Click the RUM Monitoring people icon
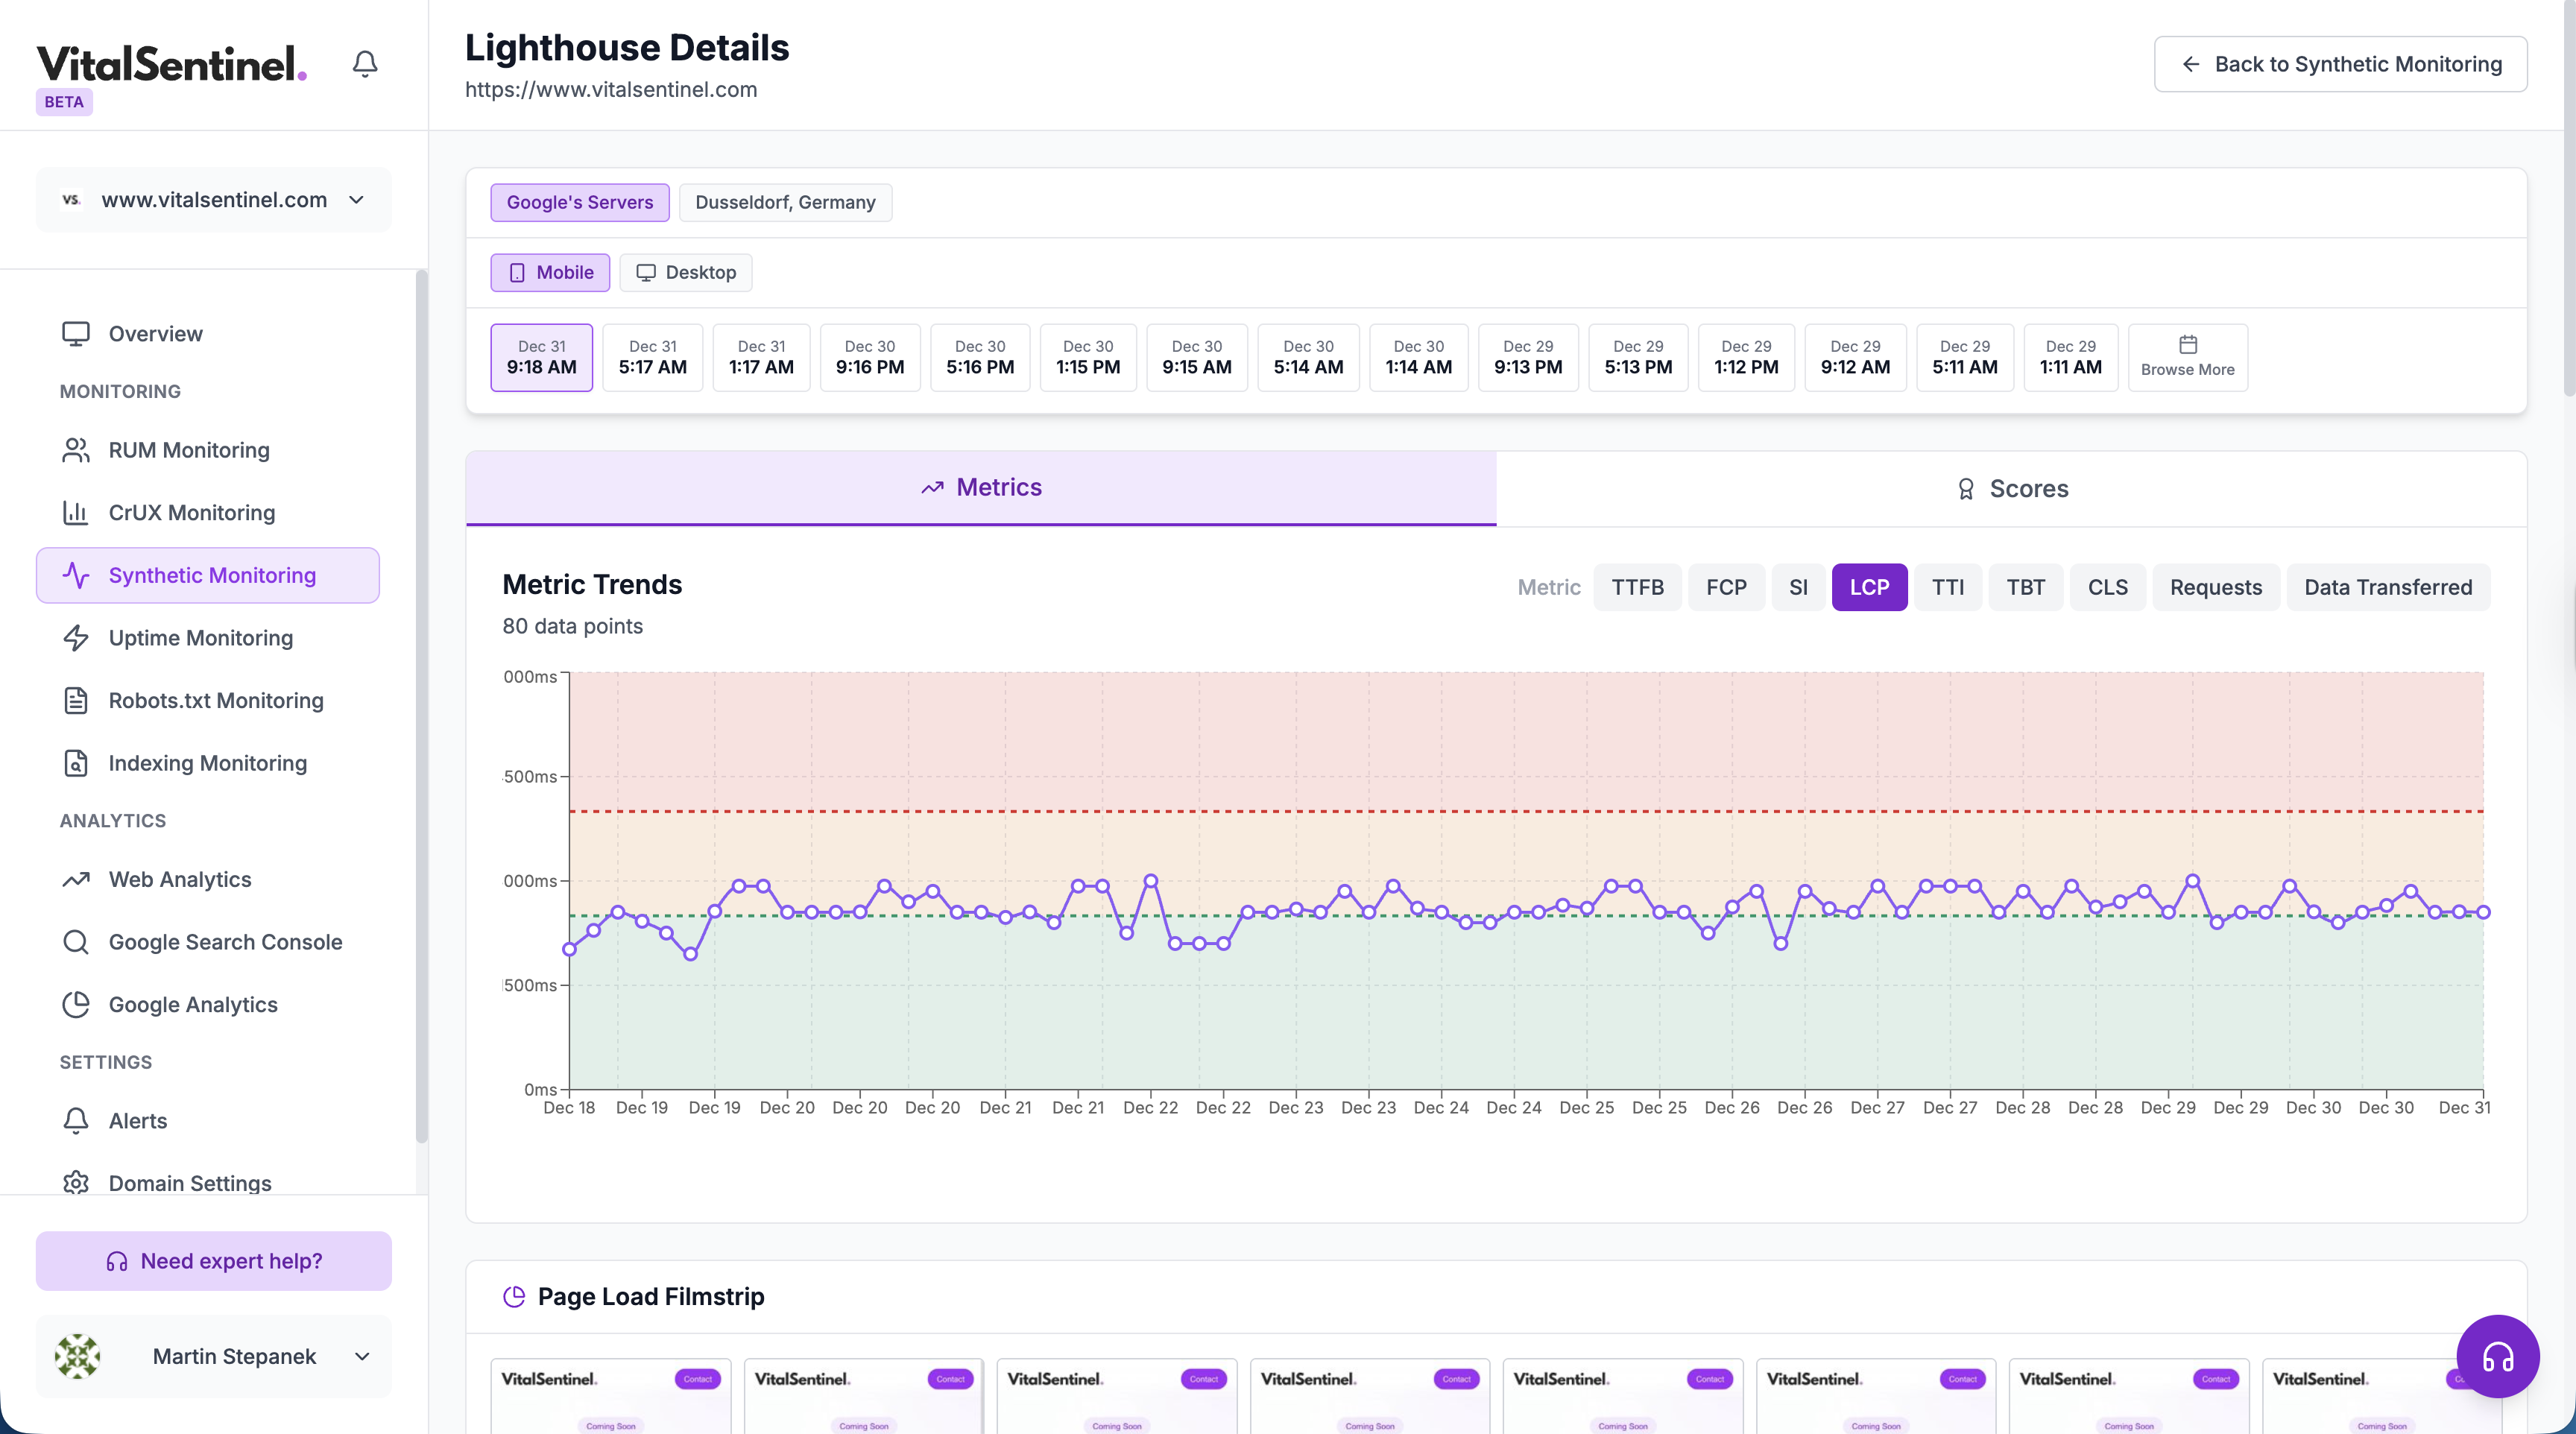2576x1434 pixels. pos(76,450)
